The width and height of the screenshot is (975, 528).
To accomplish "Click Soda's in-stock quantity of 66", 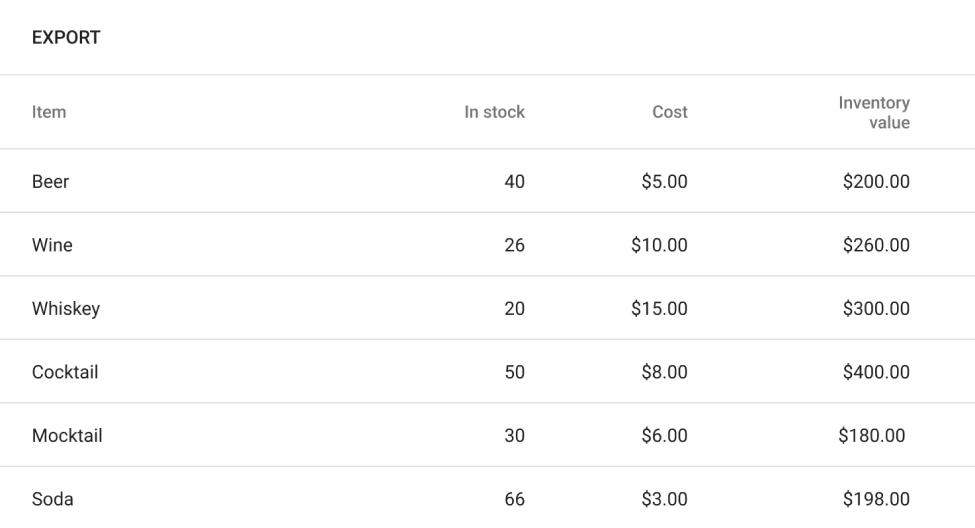I will (x=514, y=499).
